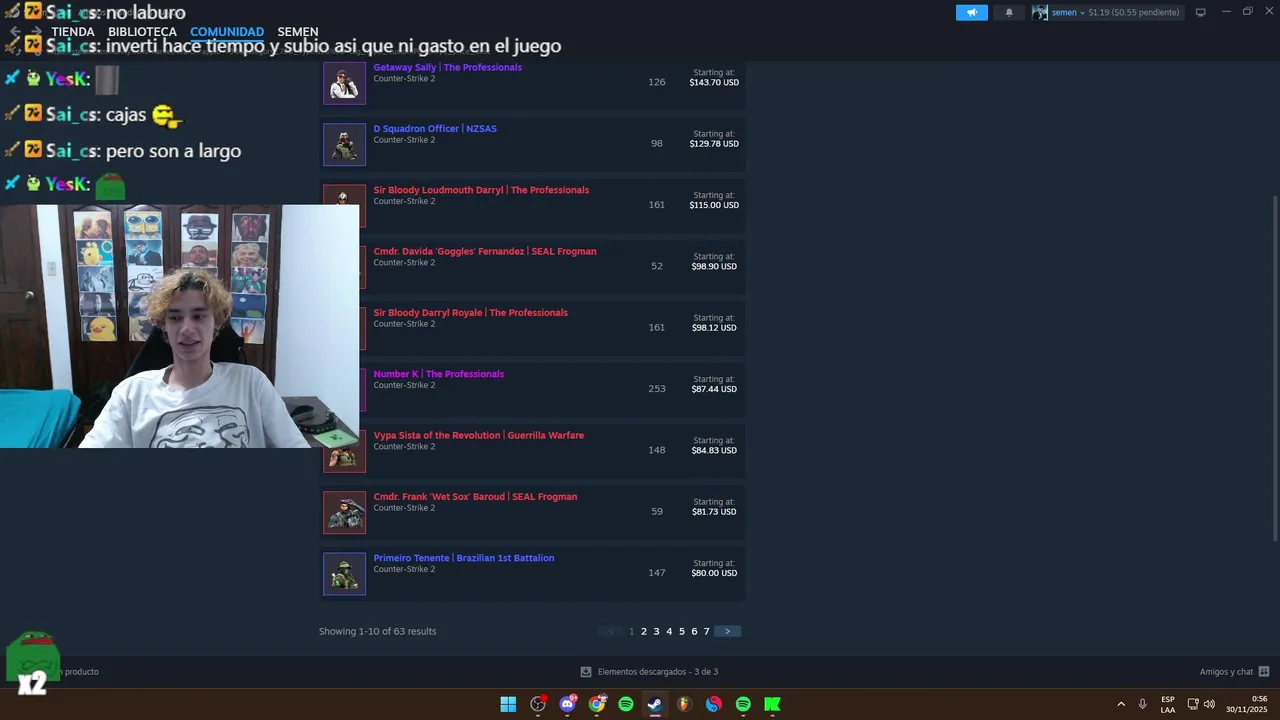Viewport: 1280px width, 720px height.
Task: Open the Kick app from the taskbar
Action: (772, 704)
